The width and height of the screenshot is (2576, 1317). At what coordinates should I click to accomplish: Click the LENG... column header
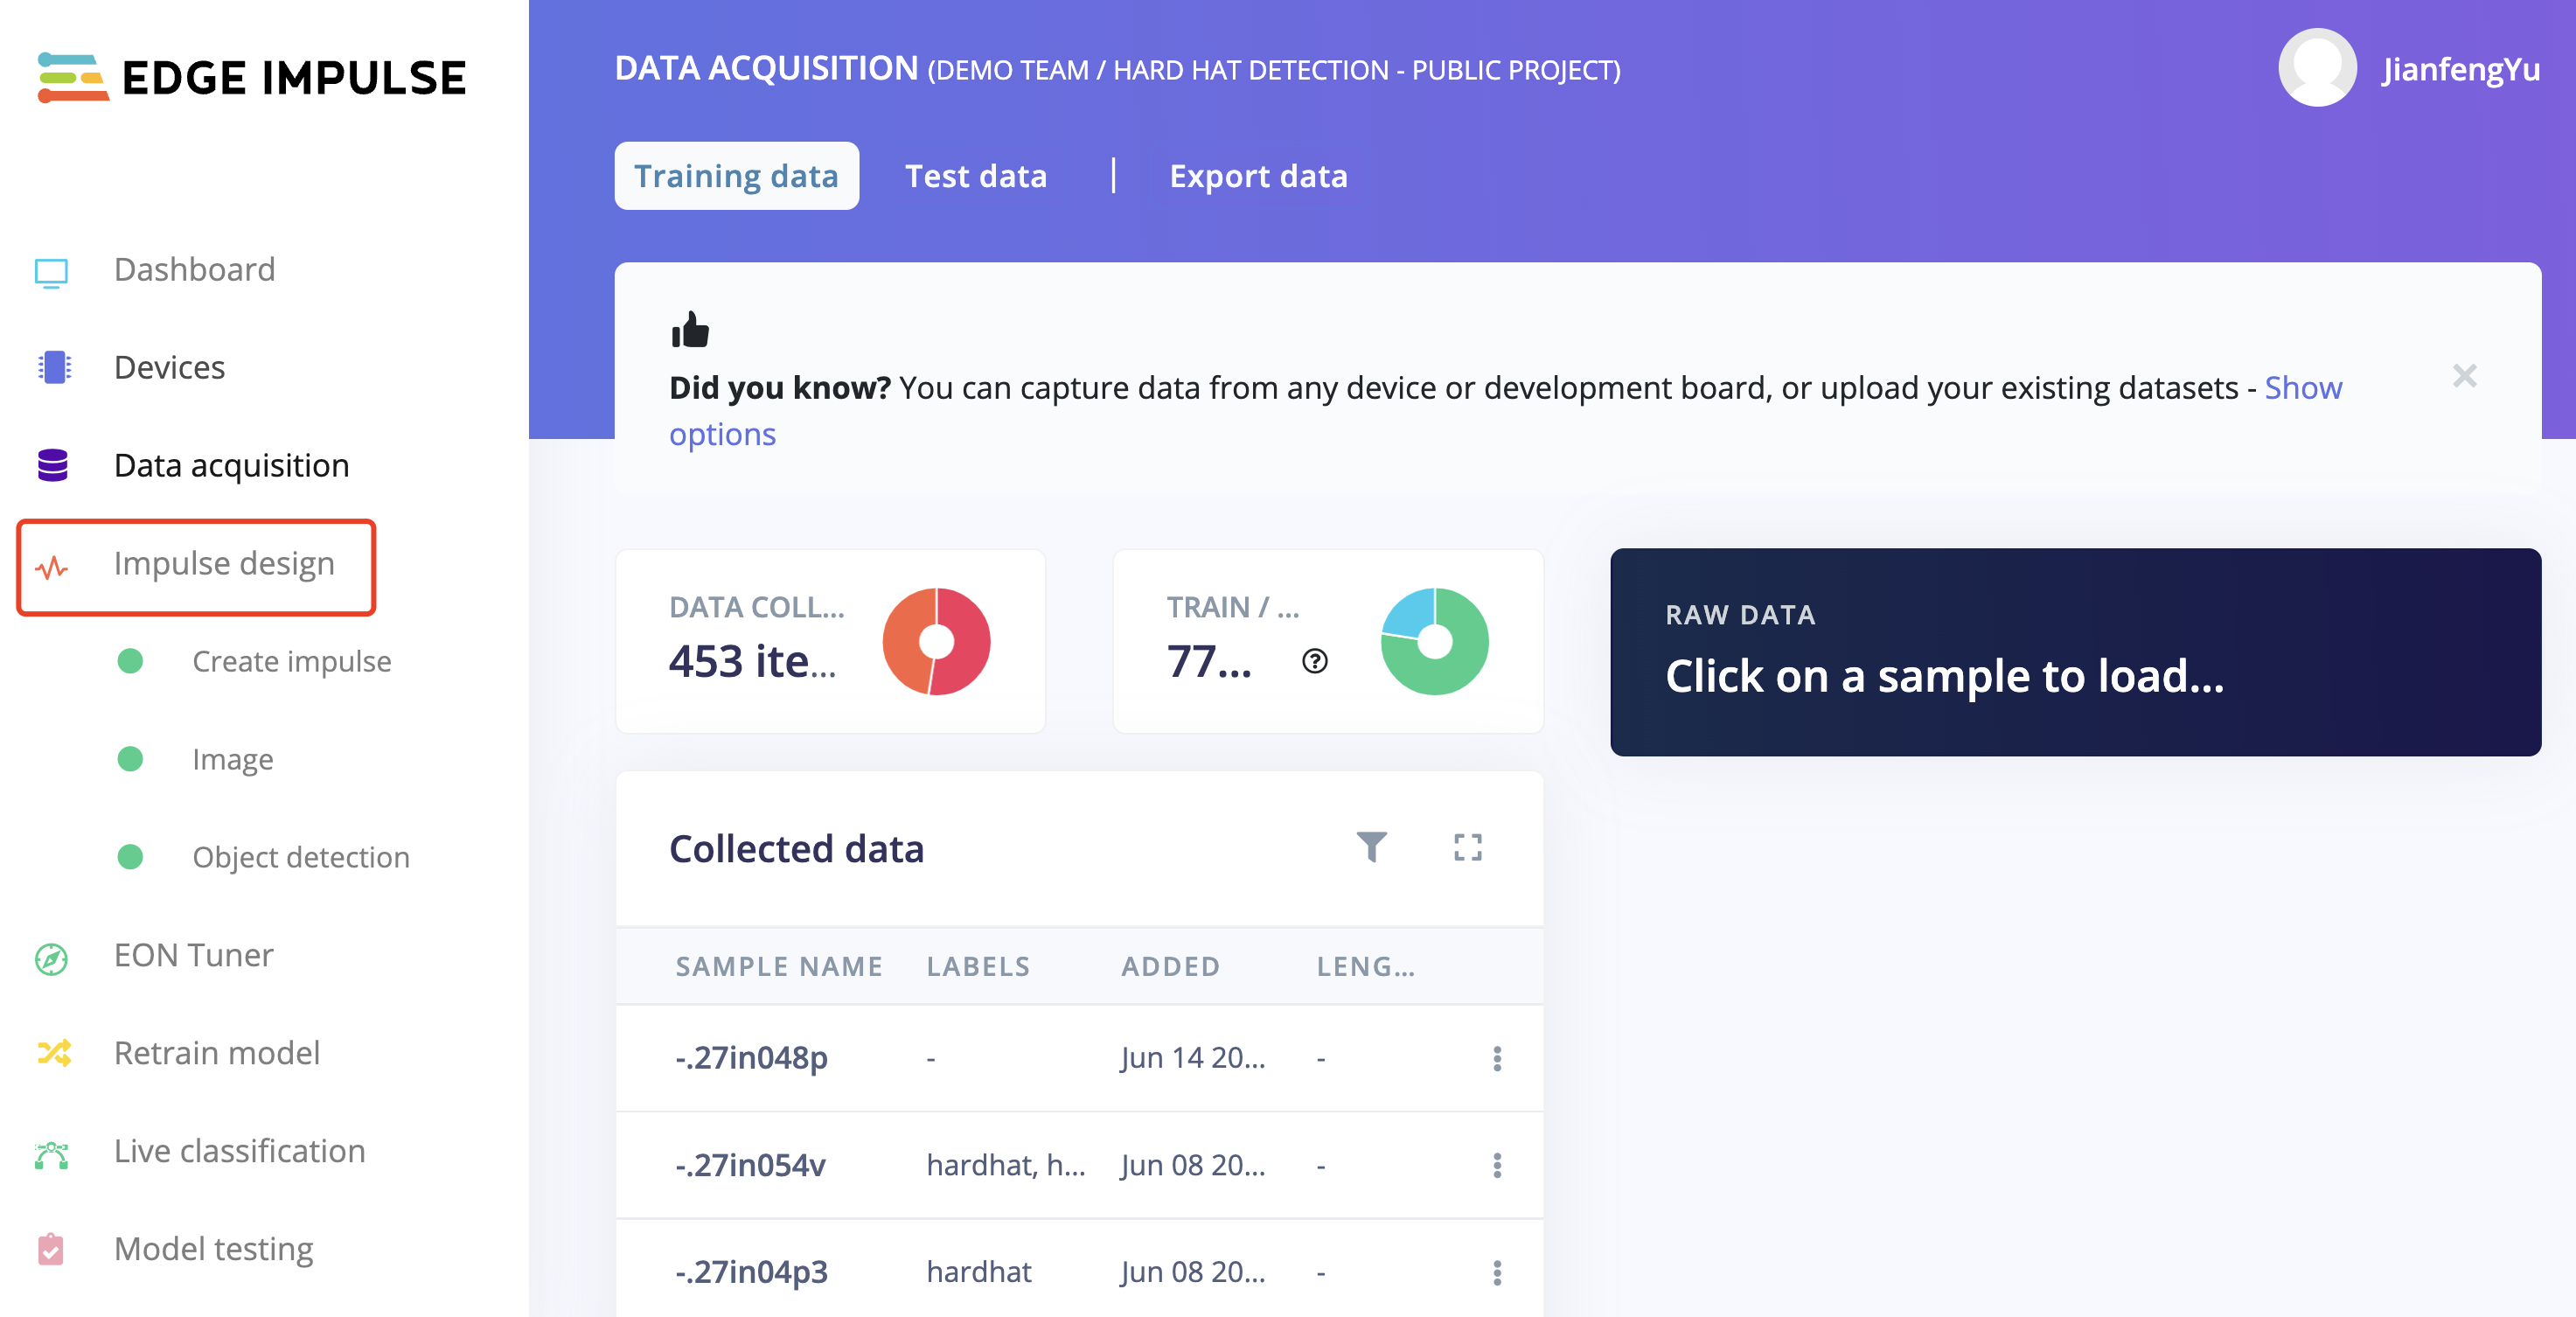tap(1365, 966)
